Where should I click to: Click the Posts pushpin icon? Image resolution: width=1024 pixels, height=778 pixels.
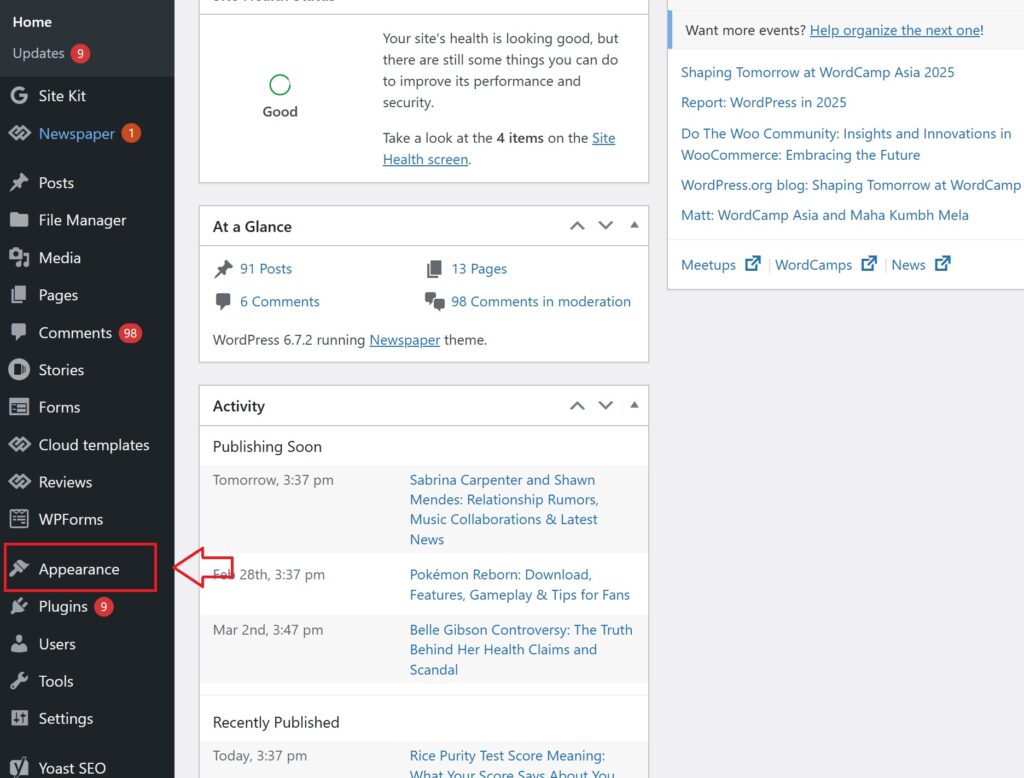click(x=19, y=183)
